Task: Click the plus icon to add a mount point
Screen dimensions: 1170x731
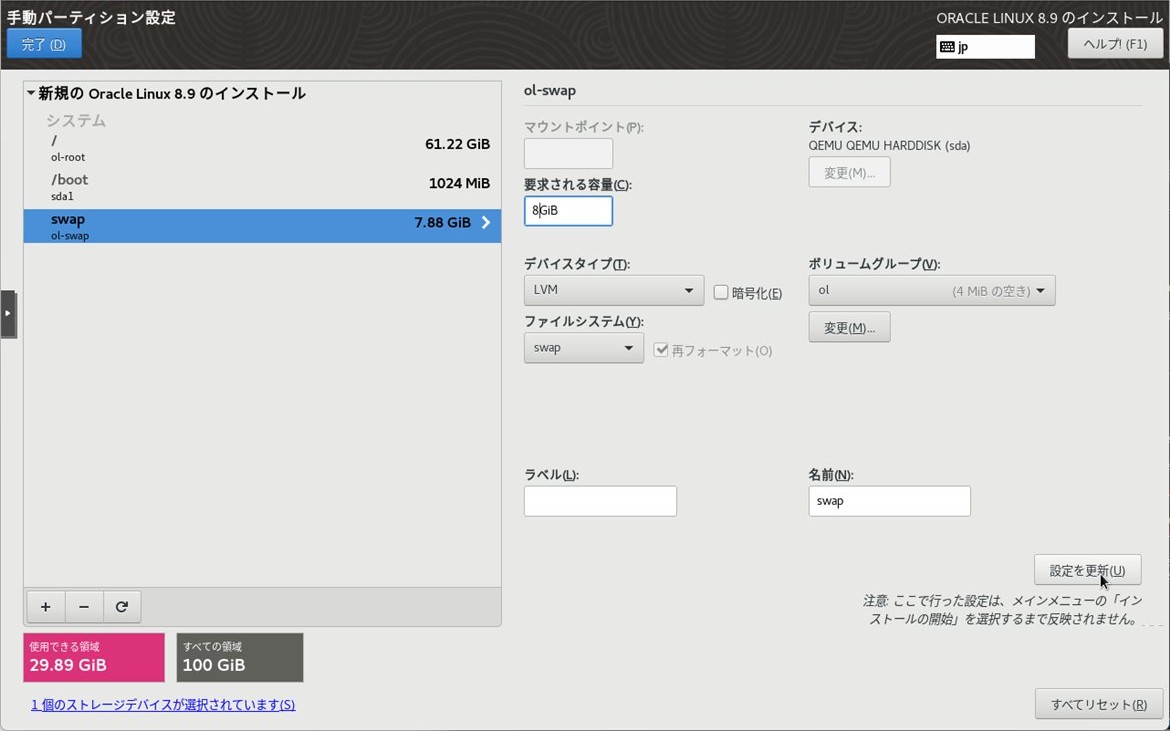Action: (46, 606)
